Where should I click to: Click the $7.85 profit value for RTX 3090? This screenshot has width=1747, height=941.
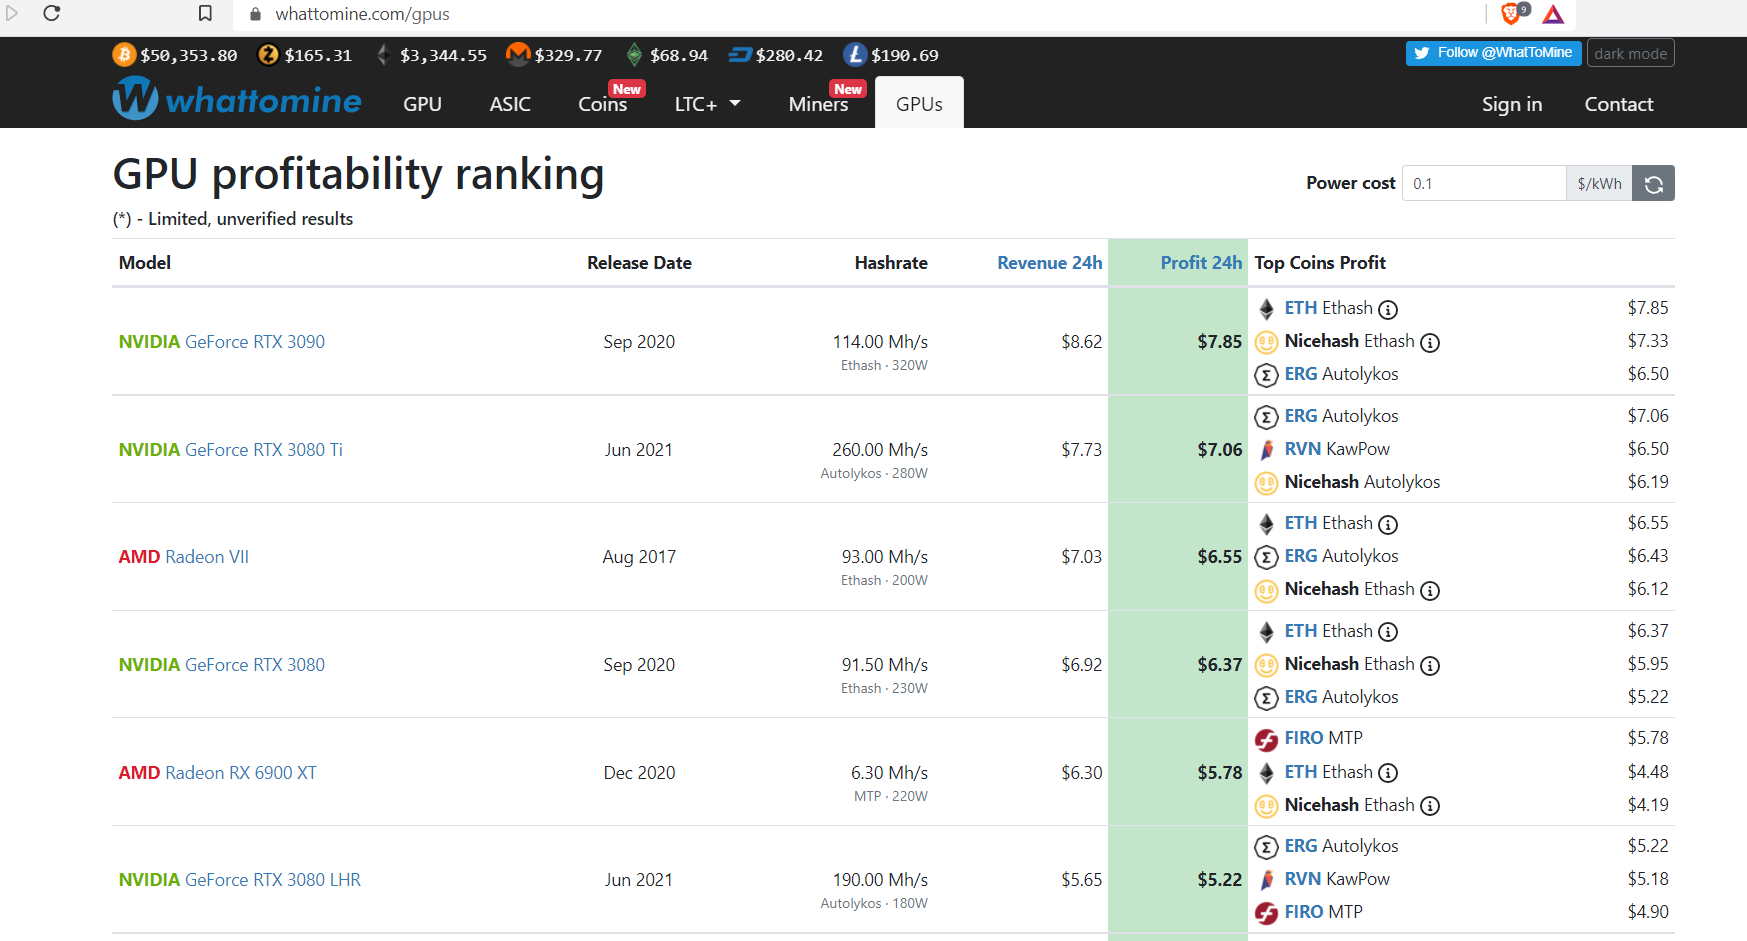pyautogui.click(x=1220, y=342)
